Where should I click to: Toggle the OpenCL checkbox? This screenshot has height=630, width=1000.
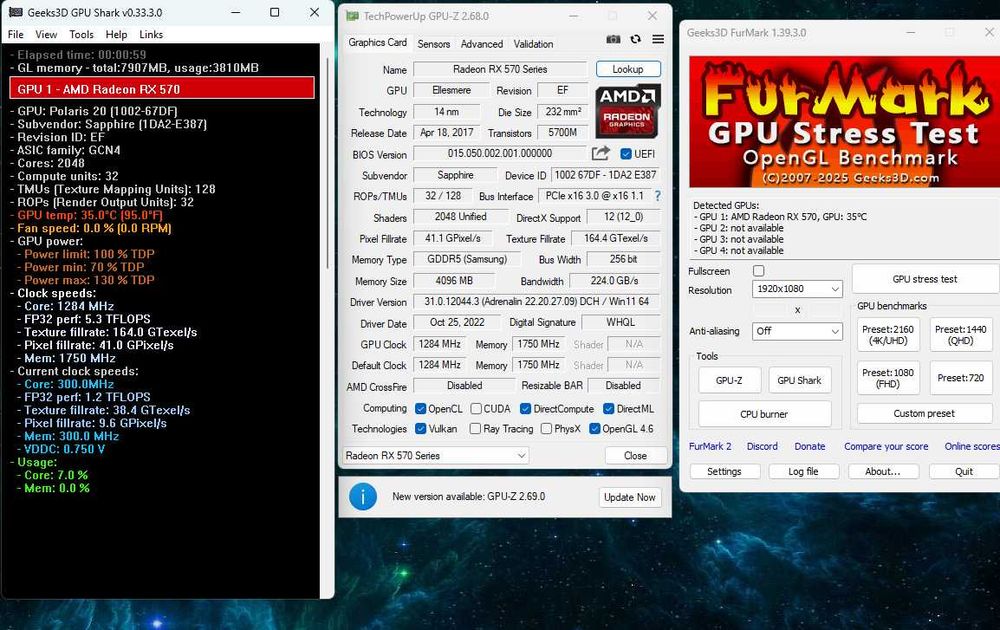pos(420,409)
